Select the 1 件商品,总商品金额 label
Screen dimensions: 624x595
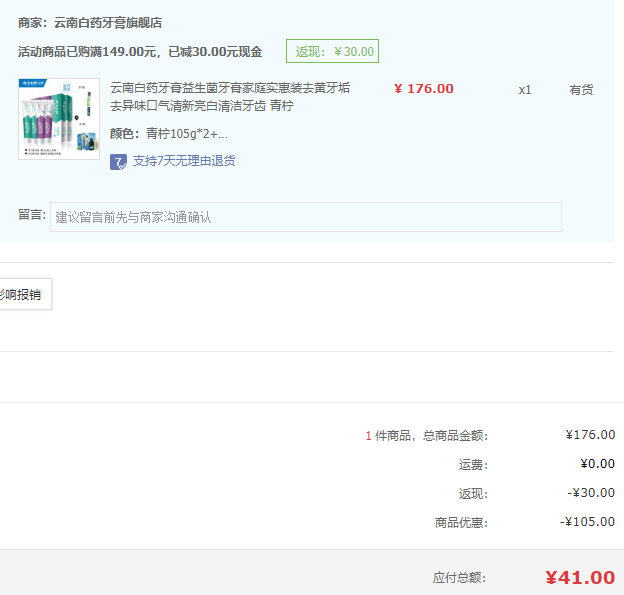(x=427, y=435)
